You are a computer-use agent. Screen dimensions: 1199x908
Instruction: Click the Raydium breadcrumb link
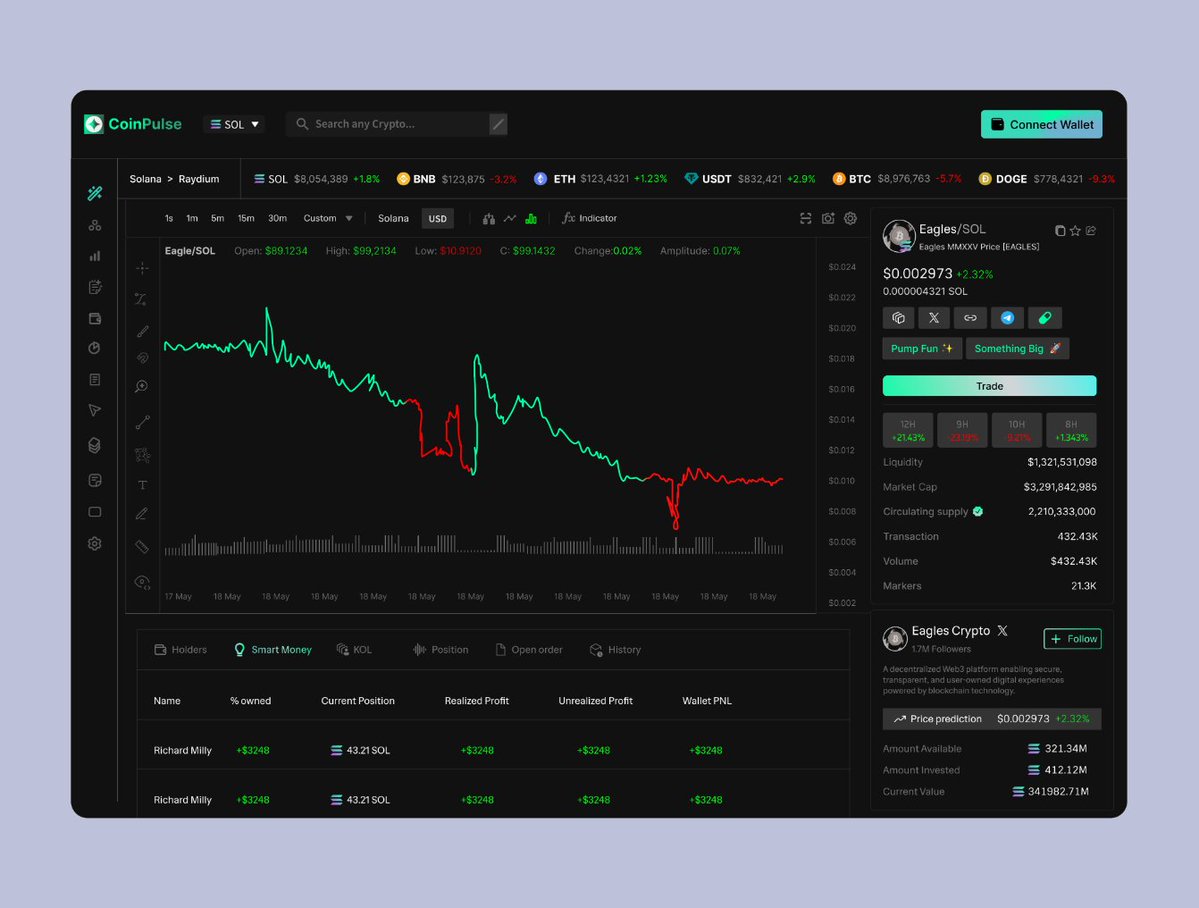[x=199, y=179]
